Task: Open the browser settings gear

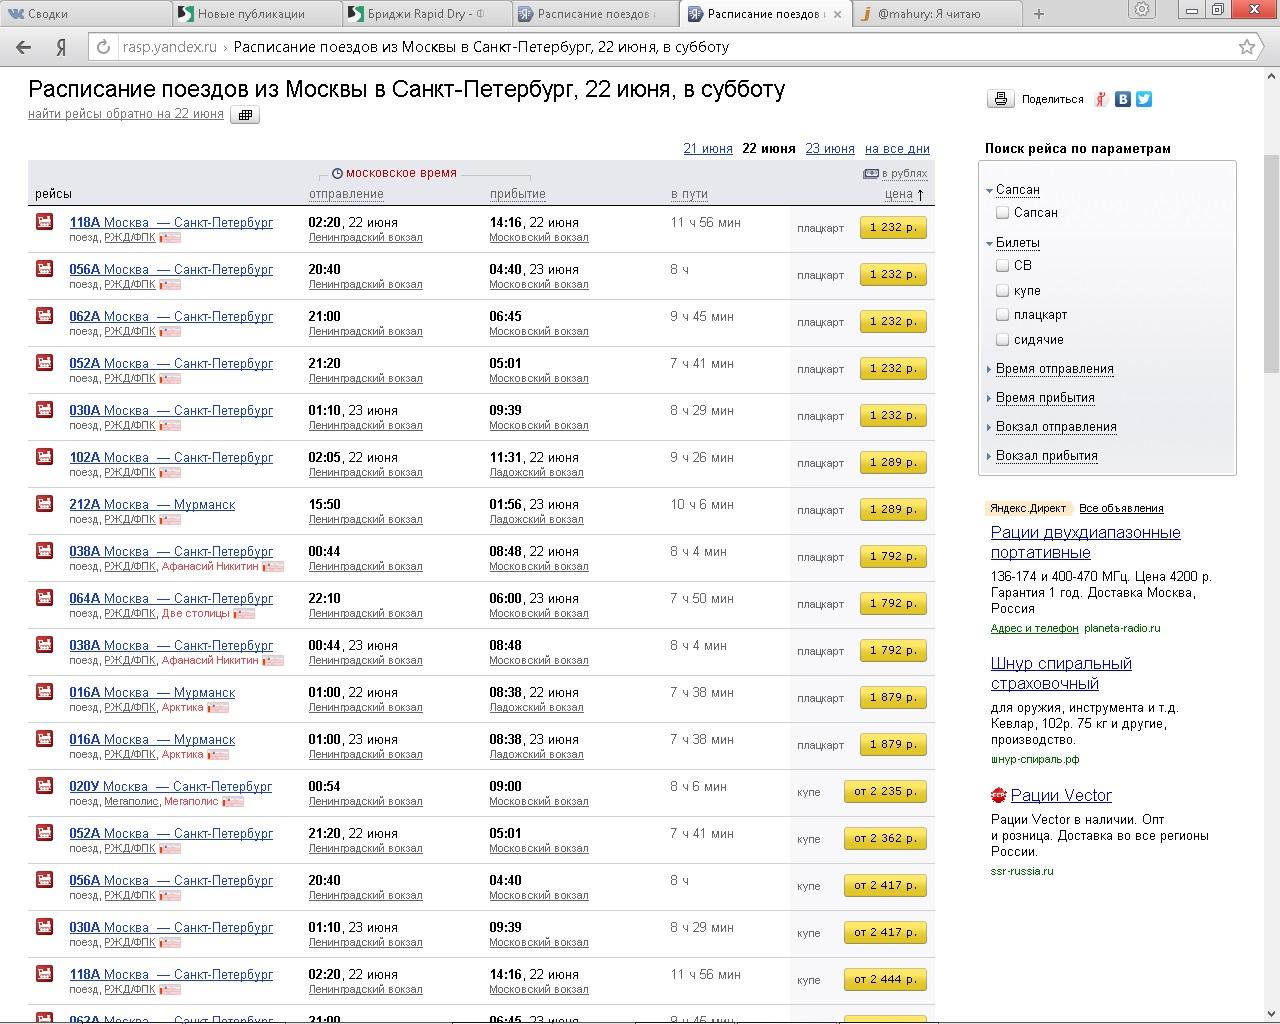Action: tap(1142, 11)
